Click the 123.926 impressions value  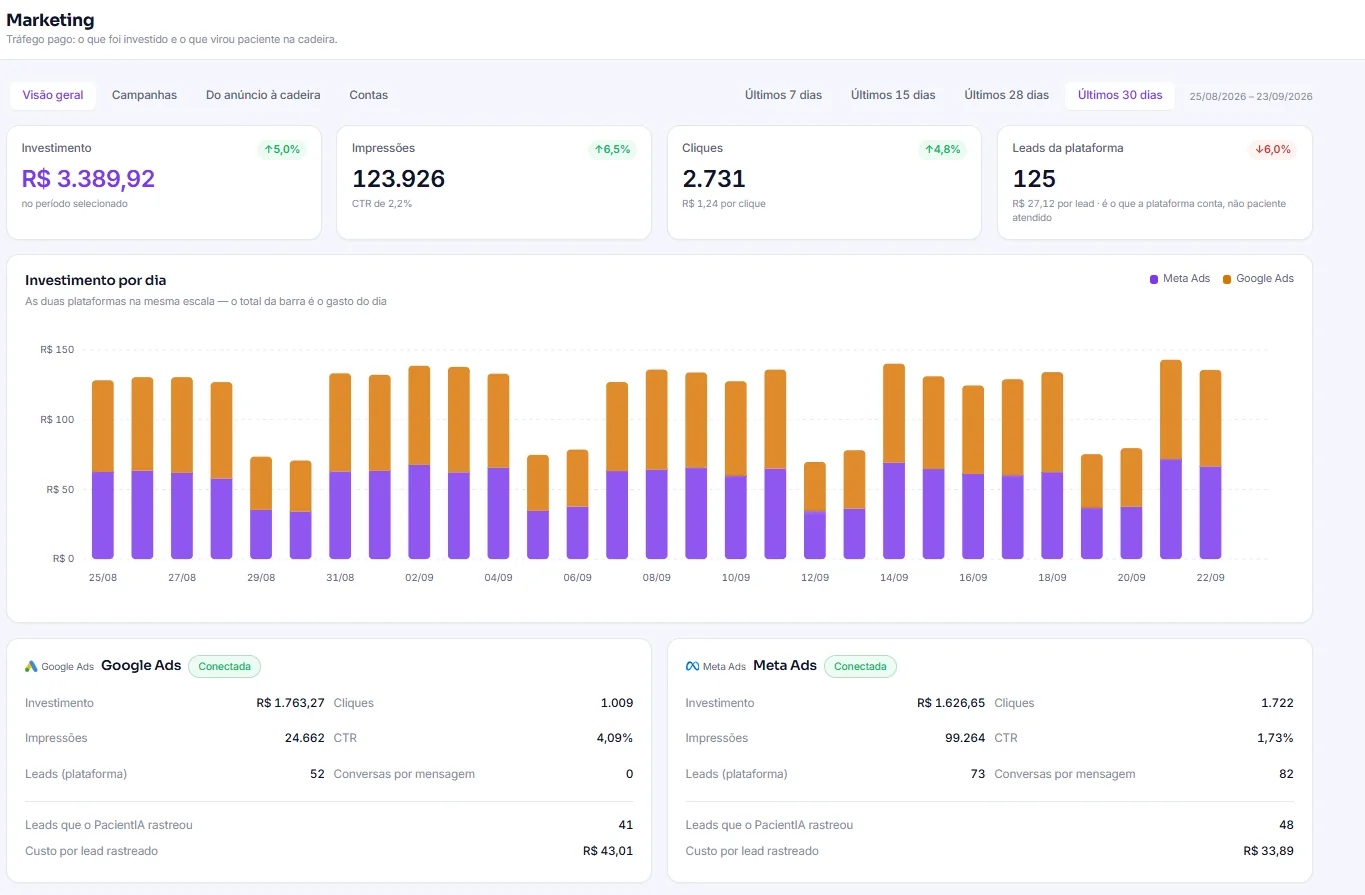[x=398, y=179]
